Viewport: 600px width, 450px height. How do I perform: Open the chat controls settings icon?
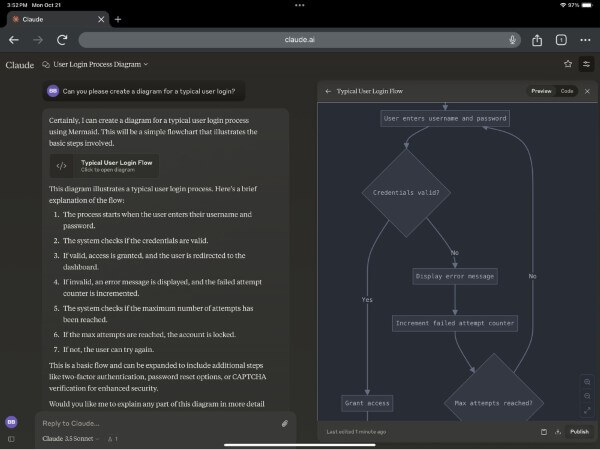pyautogui.click(x=586, y=64)
